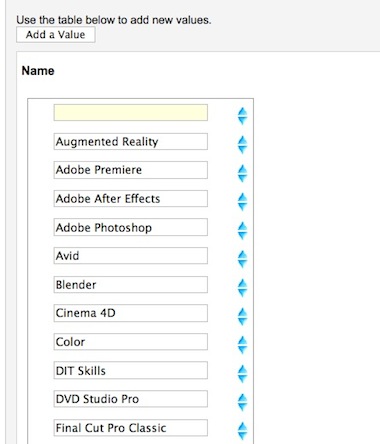Click reorder arrows beside the empty field
380x444 pixels.
click(242, 116)
